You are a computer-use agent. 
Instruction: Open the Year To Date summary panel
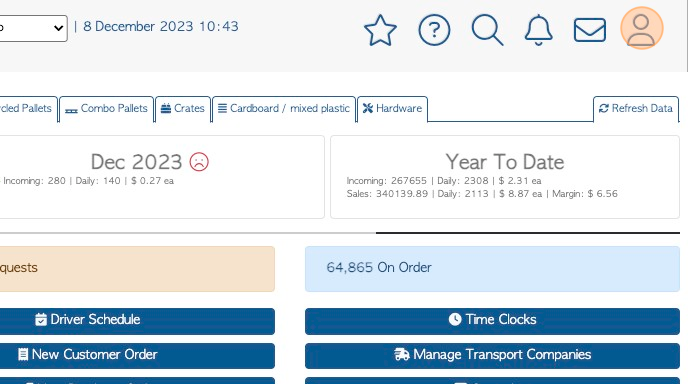coord(505,177)
